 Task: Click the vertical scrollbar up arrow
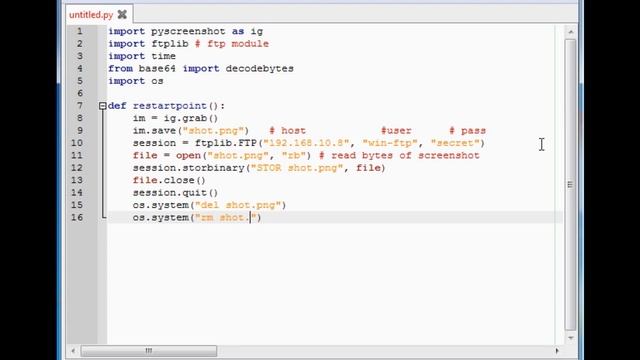click(x=571, y=31)
